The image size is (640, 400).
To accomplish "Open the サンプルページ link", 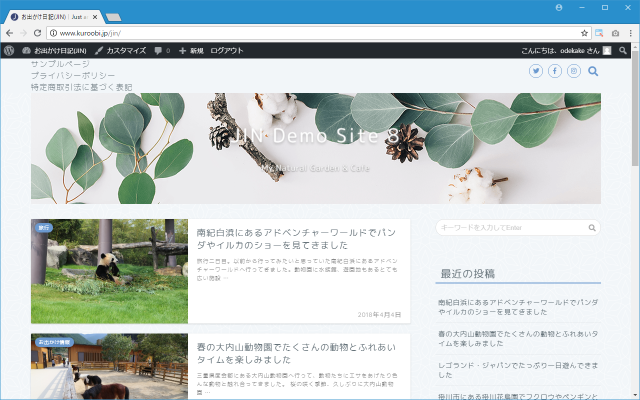I will click(60, 64).
